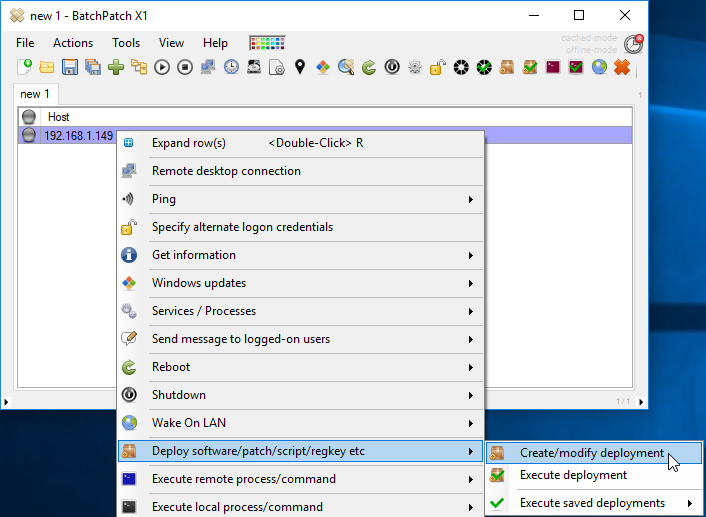Expand Execute local process/command submenu
This screenshot has height=517, width=706.
[x=300, y=507]
